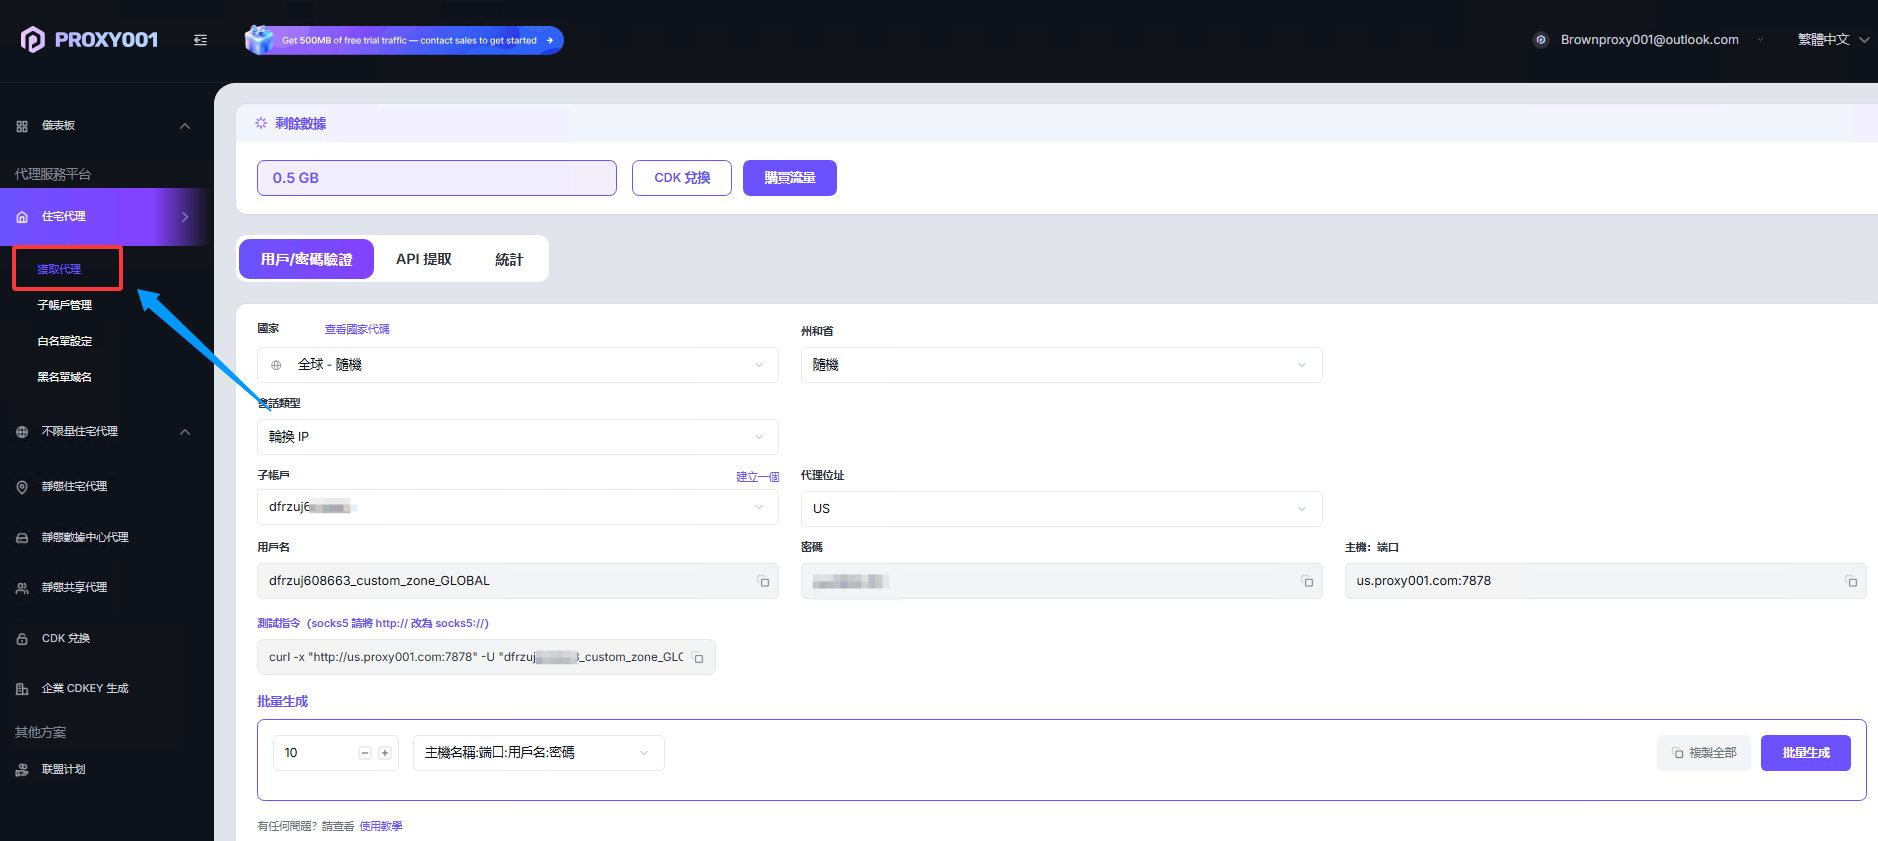This screenshot has height=841, width=1878.
Task: Click the 住宅代理 home icon
Action: click(x=22, y=217)
